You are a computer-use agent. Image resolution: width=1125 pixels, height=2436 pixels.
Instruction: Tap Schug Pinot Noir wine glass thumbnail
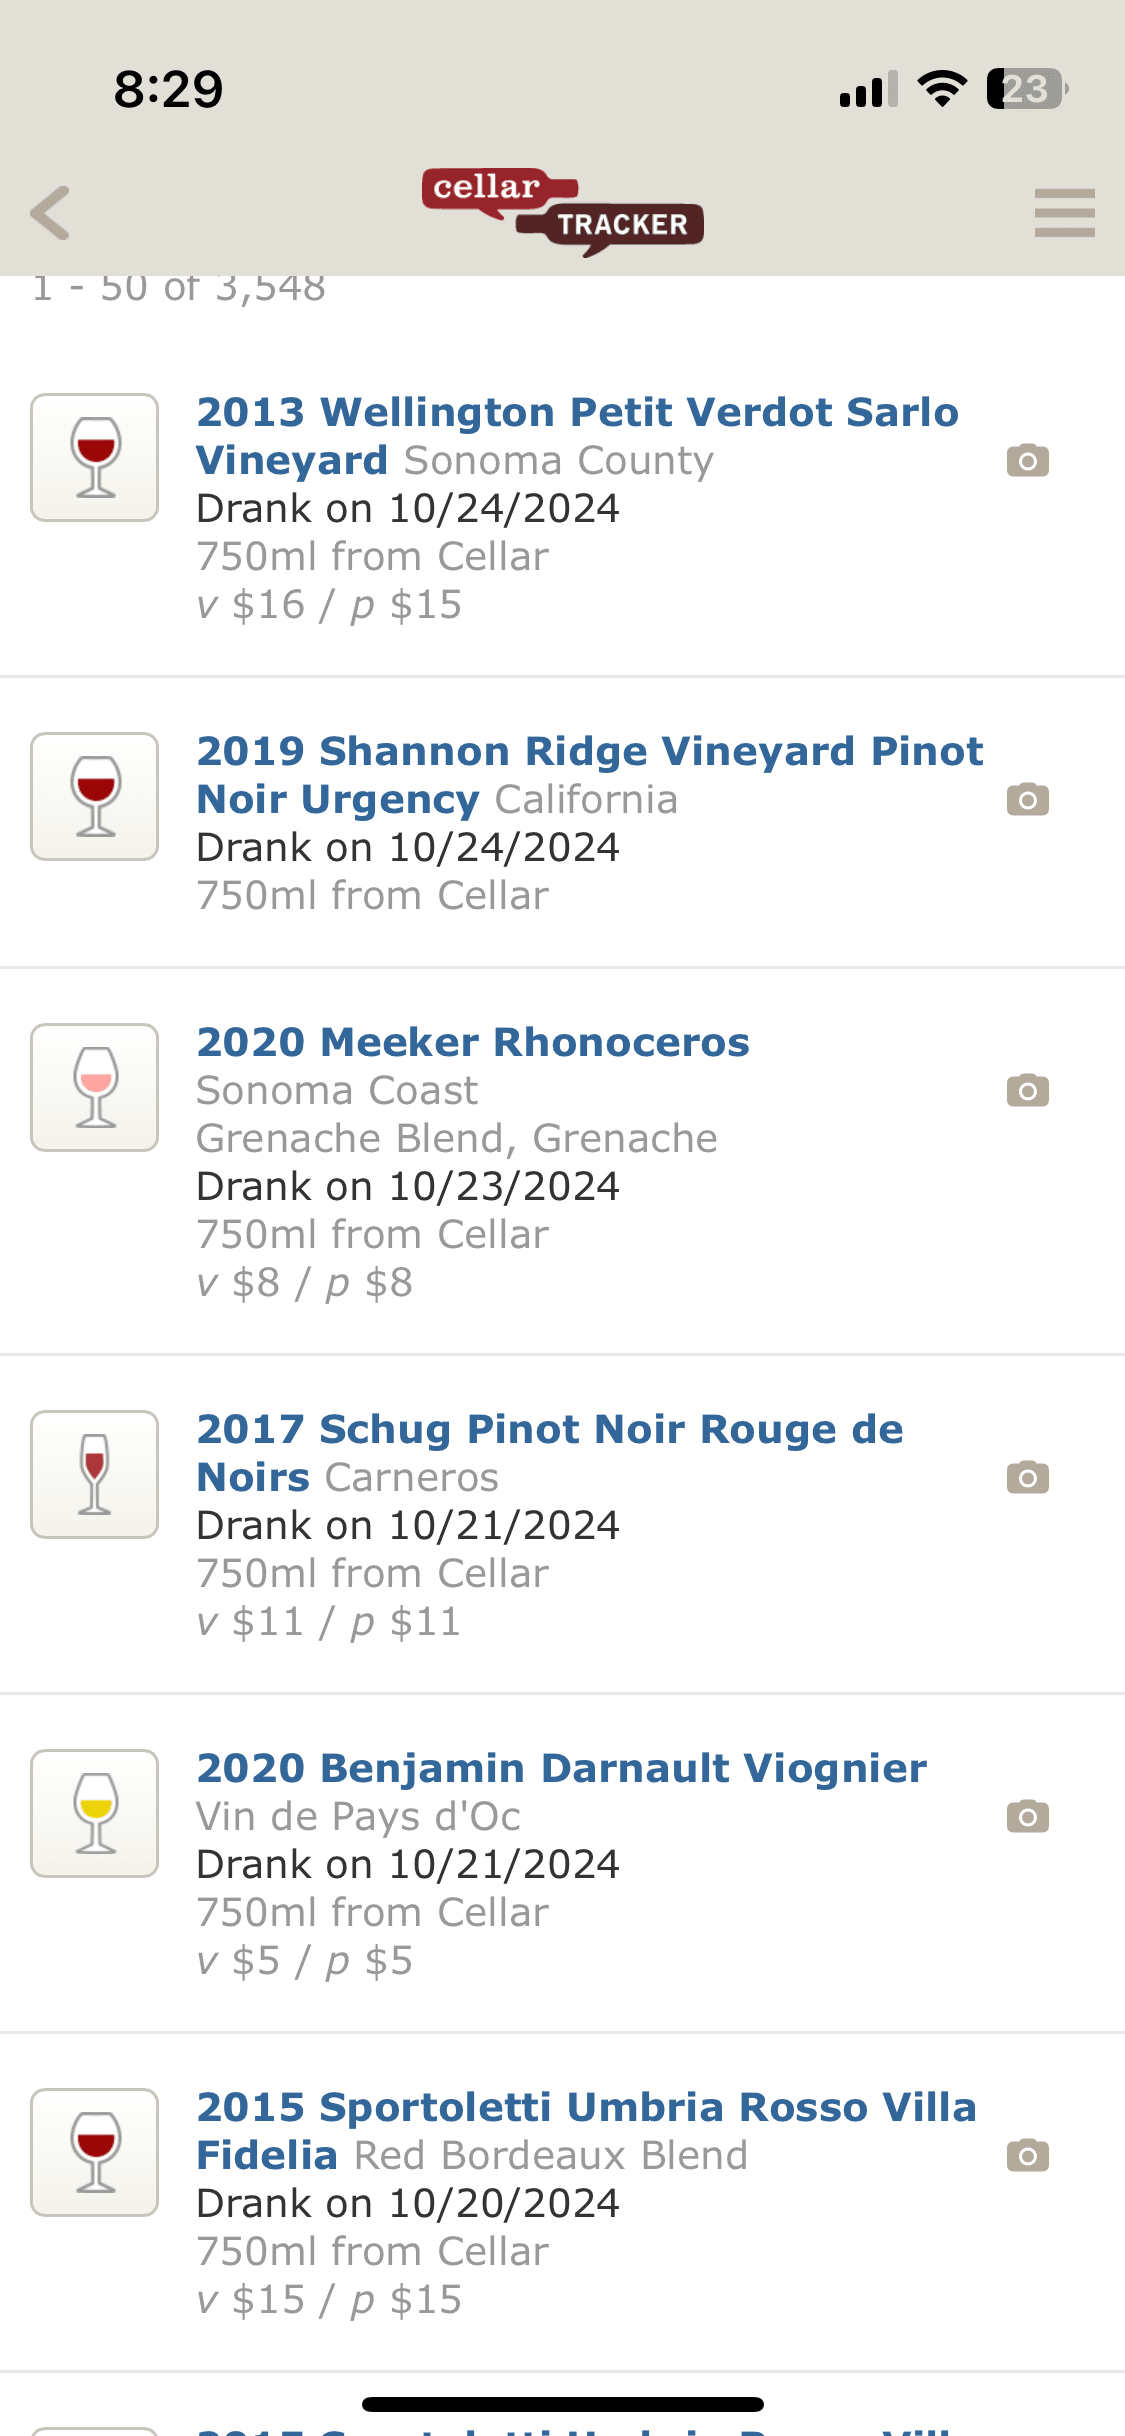(x=95, y=1475)
